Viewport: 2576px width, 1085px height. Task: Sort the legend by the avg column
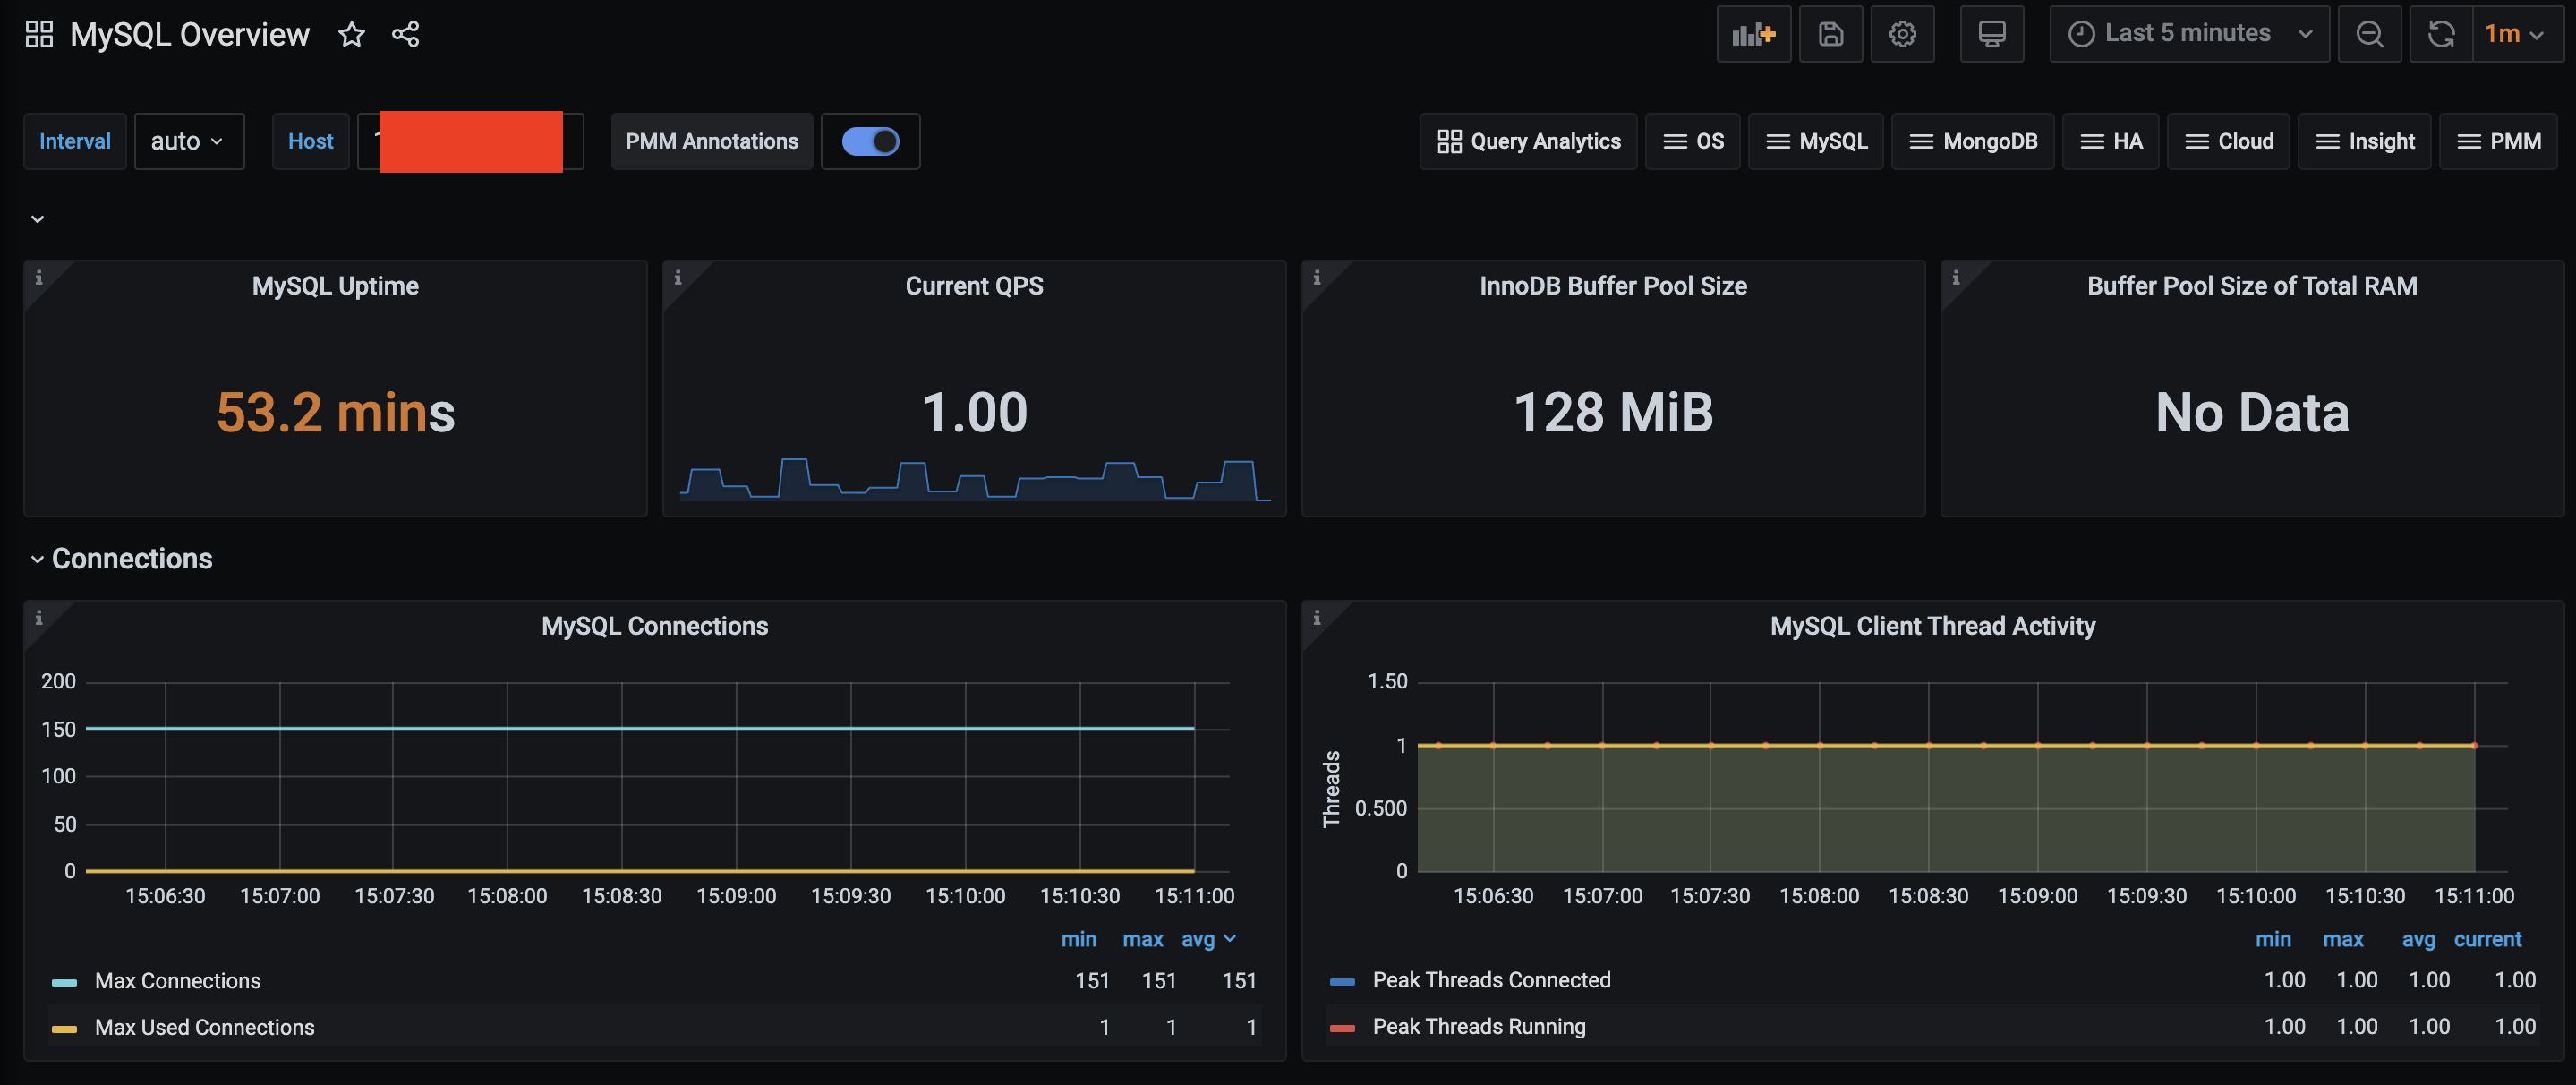pyautogui.click(x=1198, y=940)
